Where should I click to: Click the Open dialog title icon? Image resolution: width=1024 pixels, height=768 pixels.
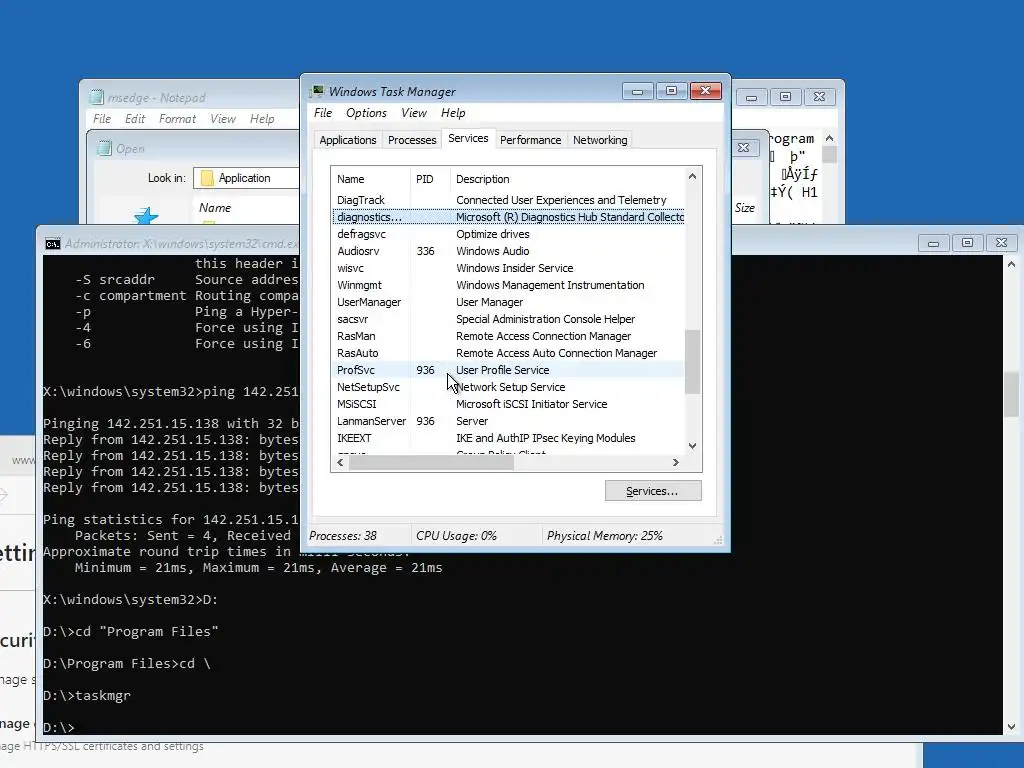click(x=104, y=148)
